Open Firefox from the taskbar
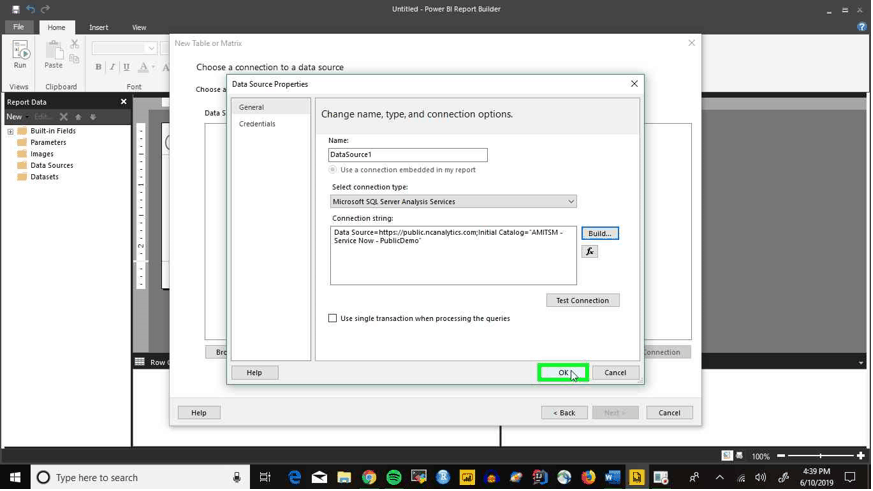 point(588,478)
